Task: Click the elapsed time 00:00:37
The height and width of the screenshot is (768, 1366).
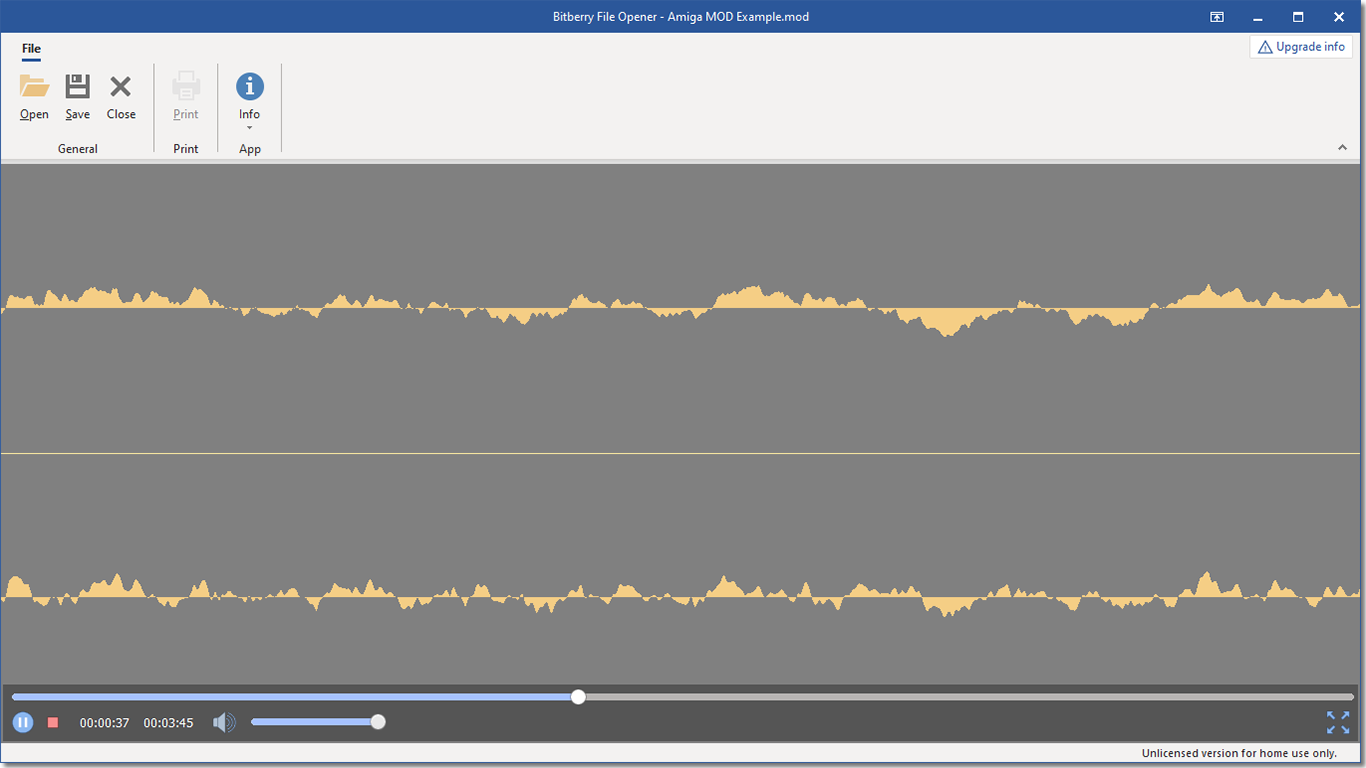Action: (x=104, y=722)
